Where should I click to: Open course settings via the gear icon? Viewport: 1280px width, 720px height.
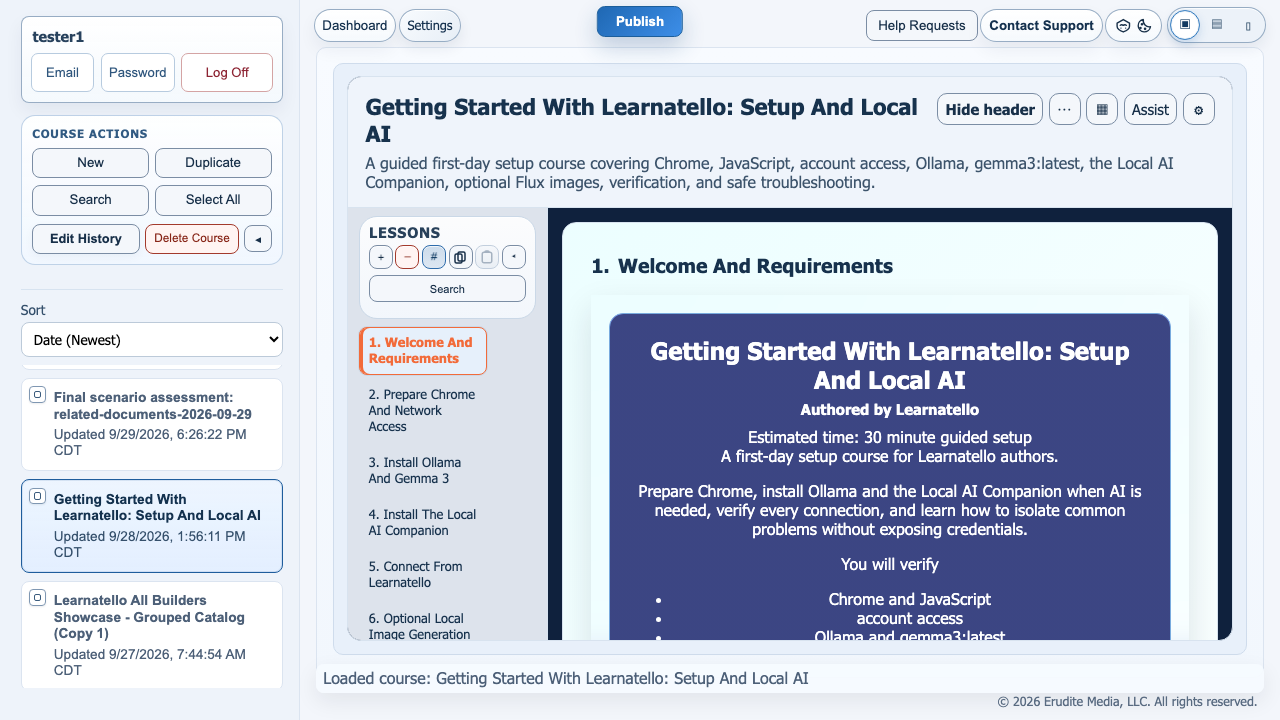click(x=1199, y=109)
